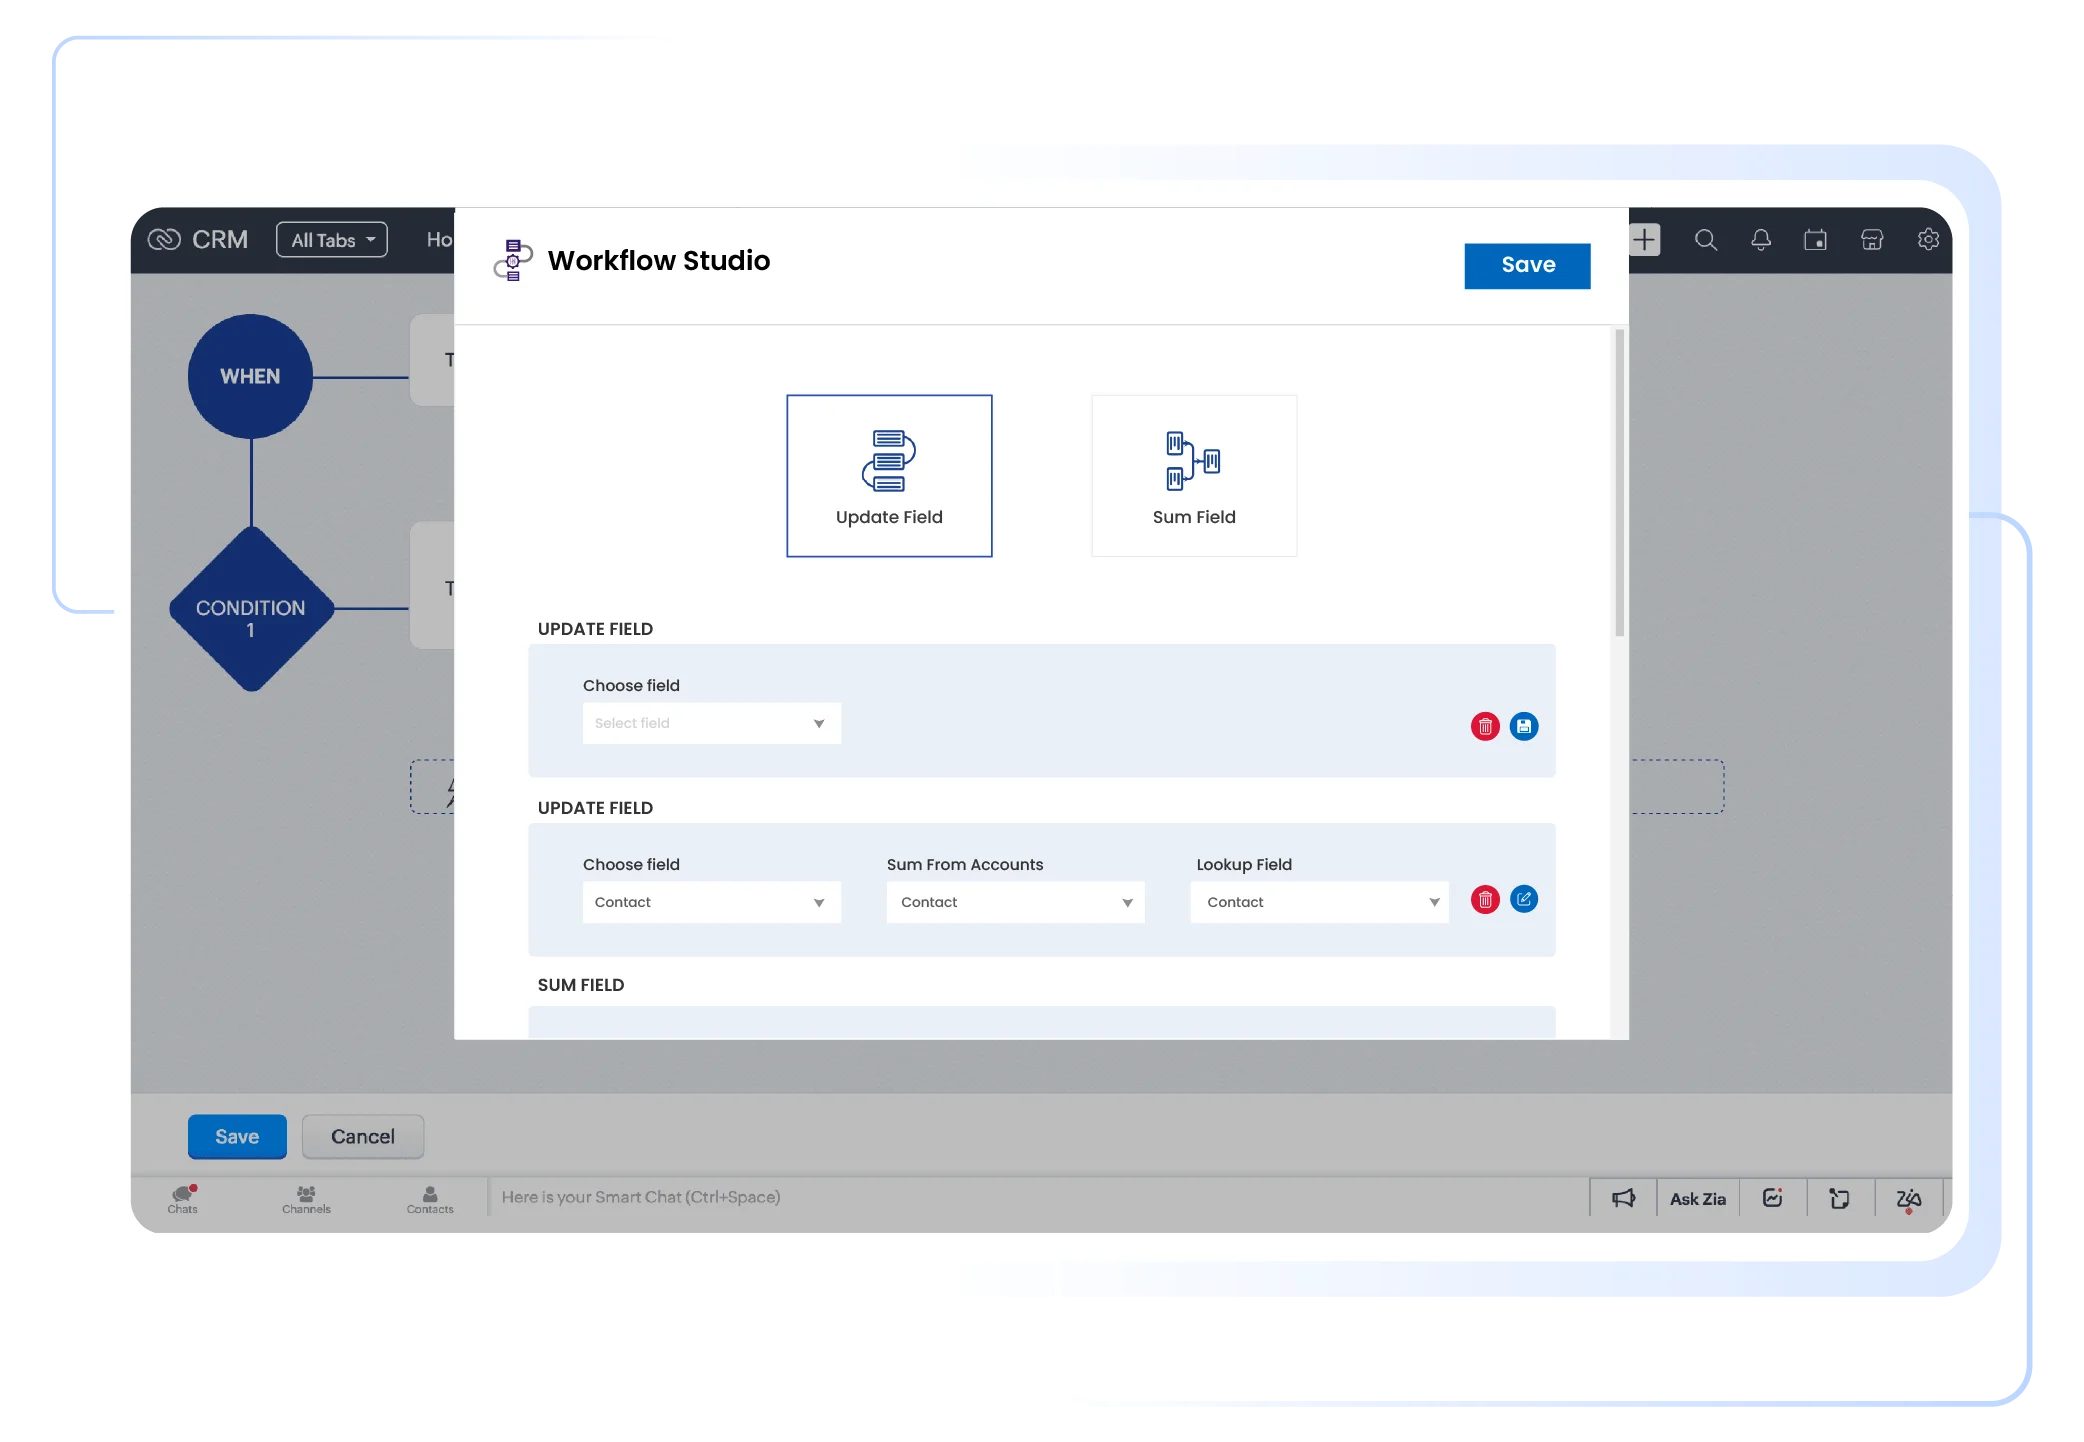
Task: Open Zia assistant from bottom right
Action: pos(1908,1197)
